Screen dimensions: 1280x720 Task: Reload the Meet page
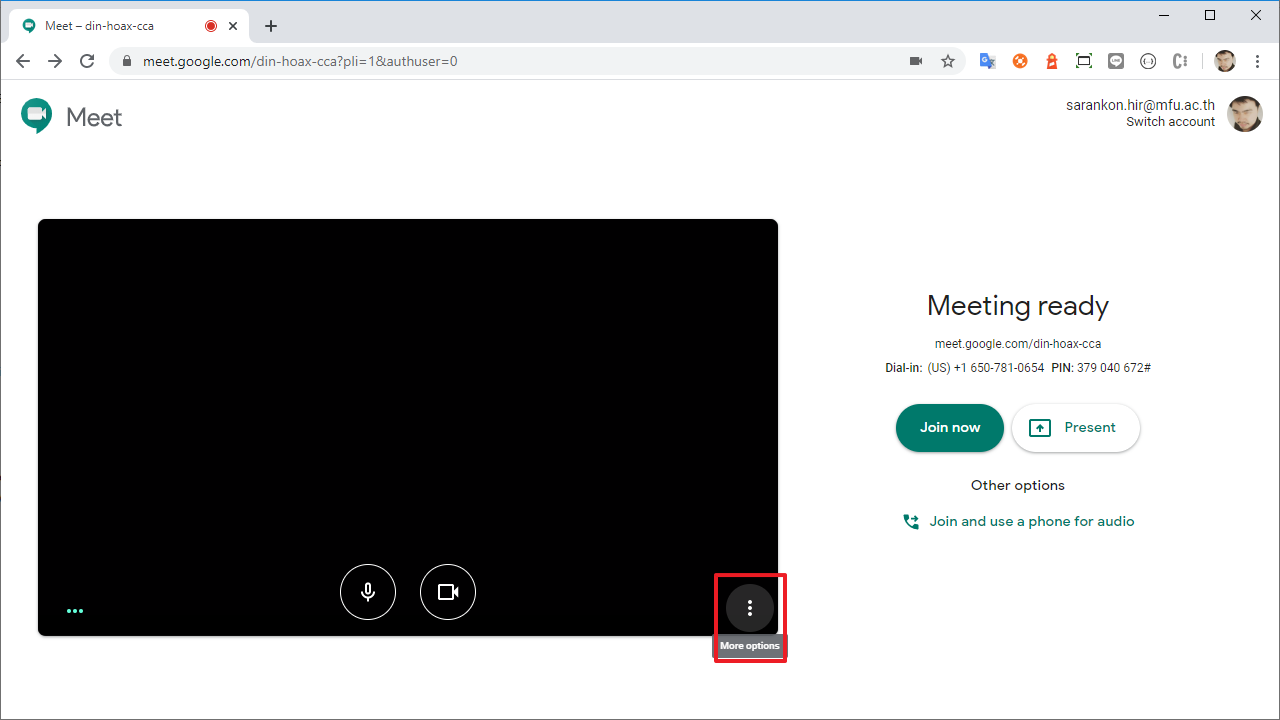point(87,61)
